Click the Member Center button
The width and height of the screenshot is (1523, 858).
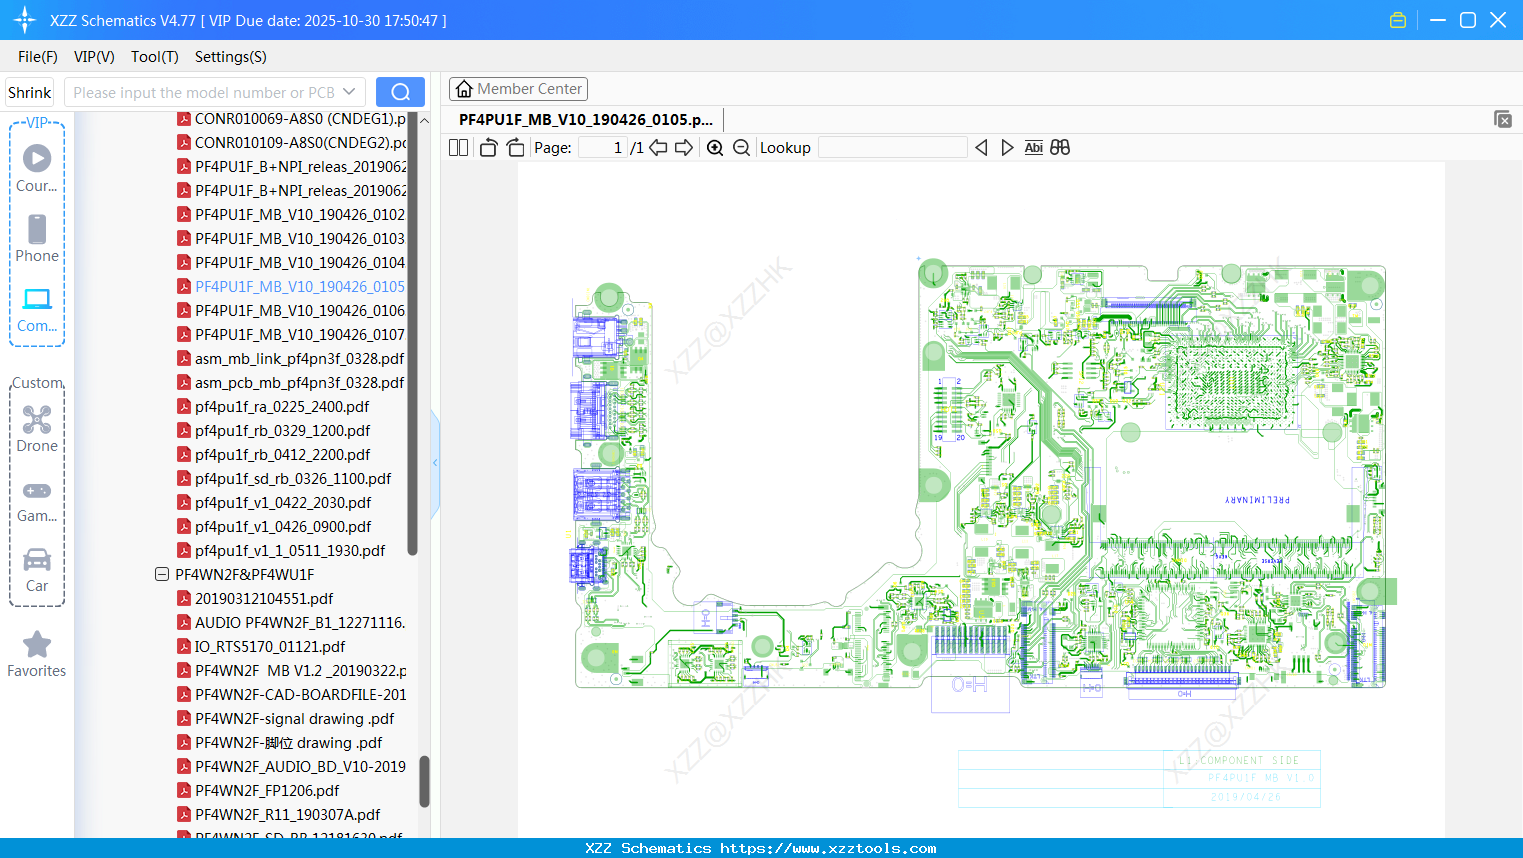pyautogui.click(x=518, y=89)
